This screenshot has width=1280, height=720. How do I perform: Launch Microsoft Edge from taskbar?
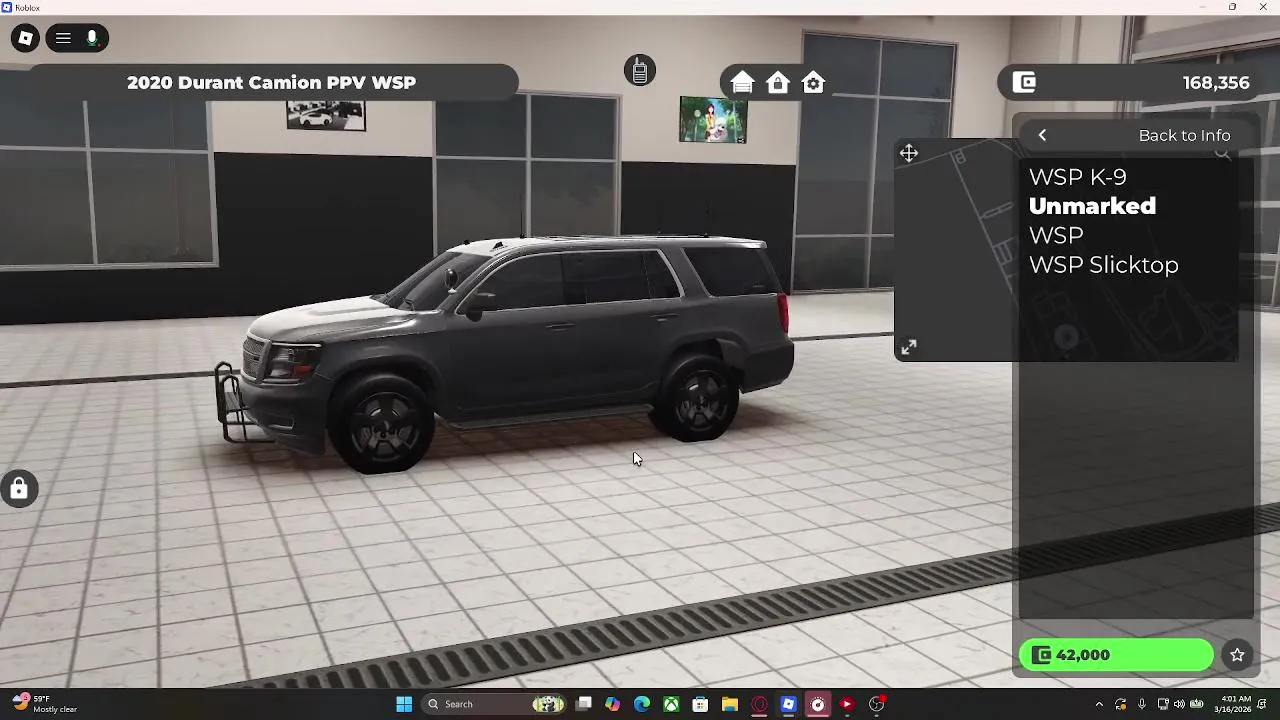(x=642, y=704)
